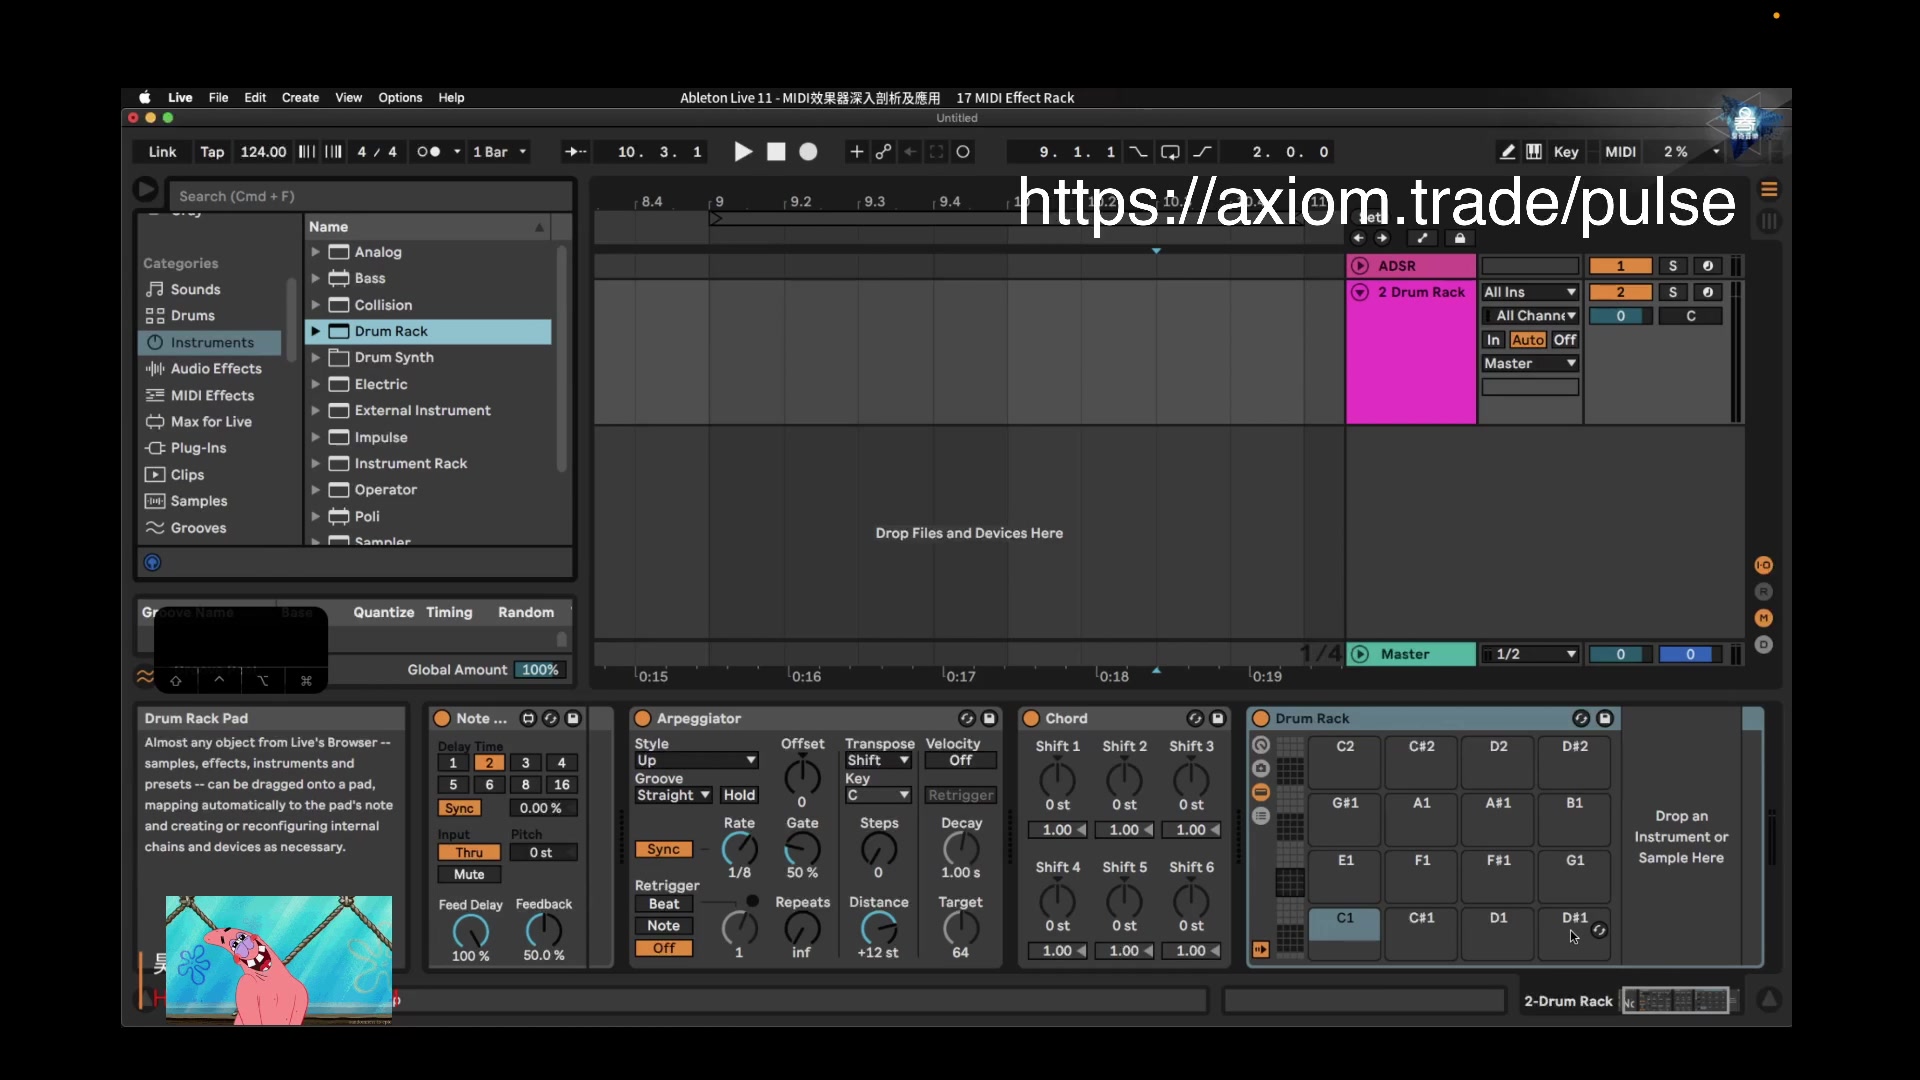Expand the Instrument Rack folder
Image resolution: width=1920 pixels, height=1080 pixels.
(315, 464)
